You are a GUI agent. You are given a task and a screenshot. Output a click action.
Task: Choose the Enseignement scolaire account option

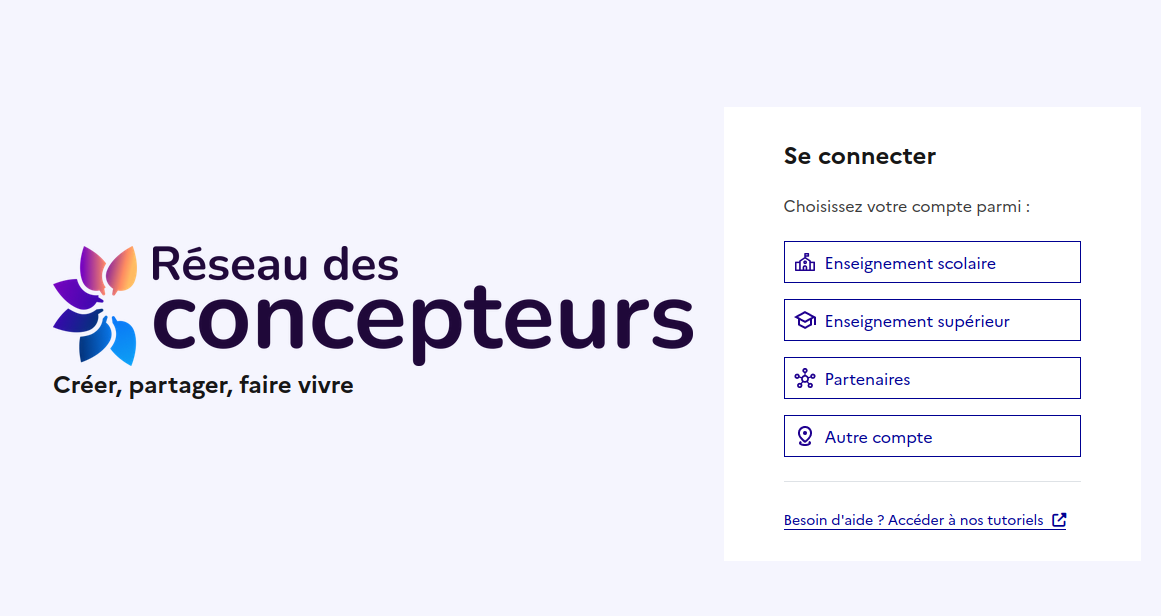[932, 262]
